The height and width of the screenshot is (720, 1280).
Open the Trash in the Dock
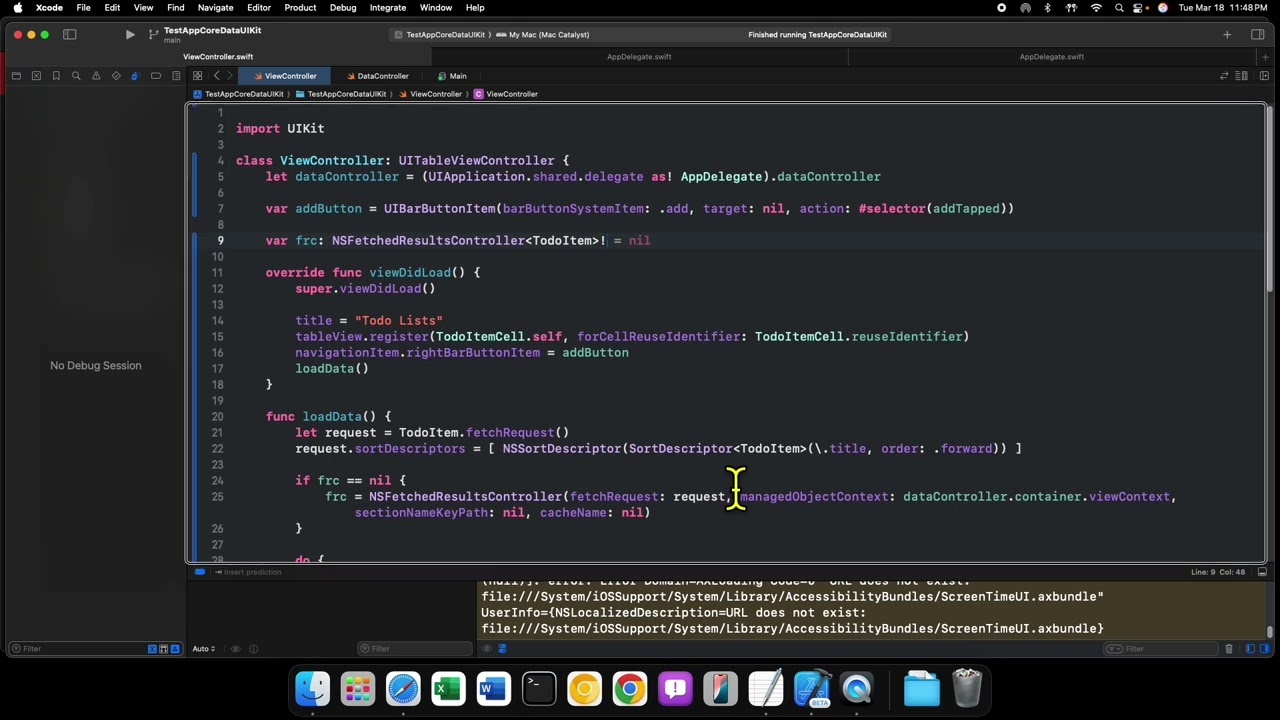point(967,689)
